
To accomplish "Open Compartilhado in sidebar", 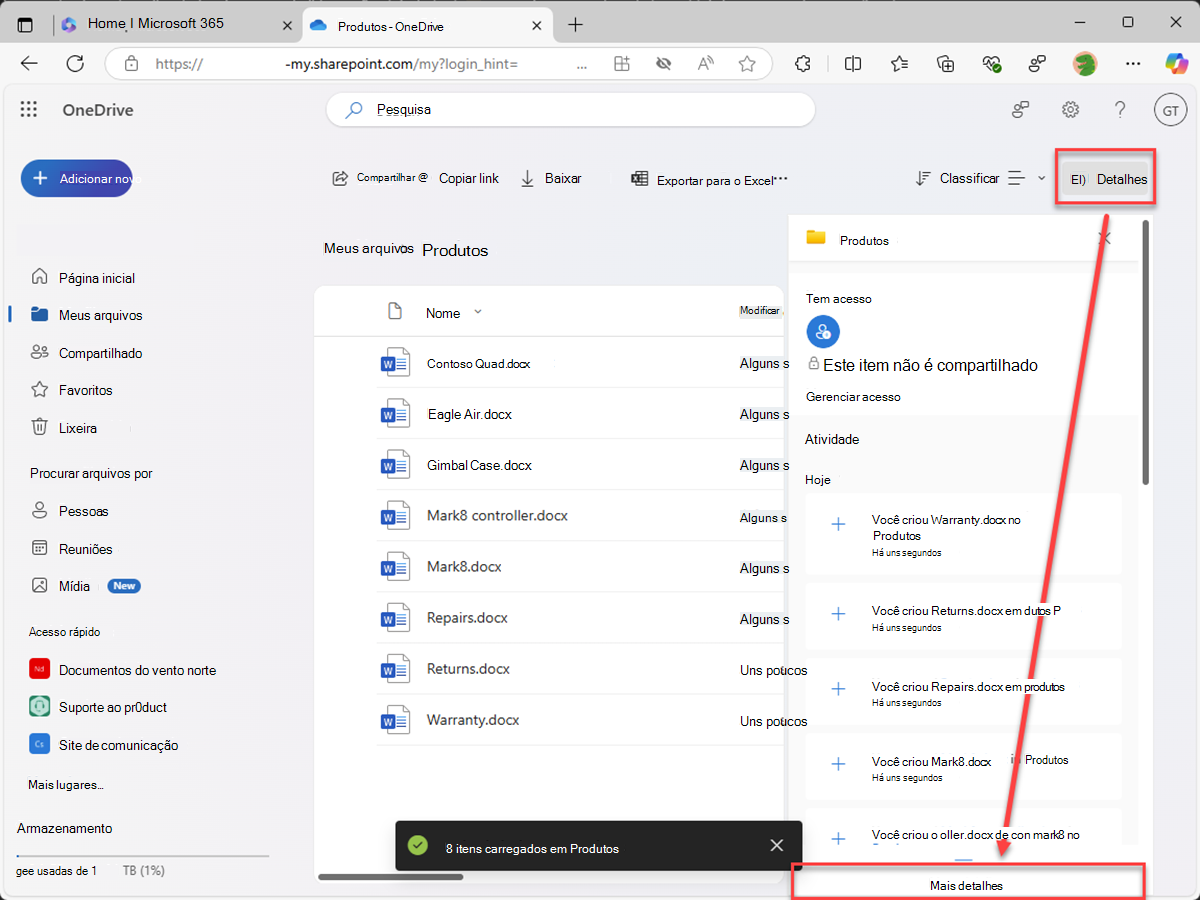I will [x=86, y=353].
